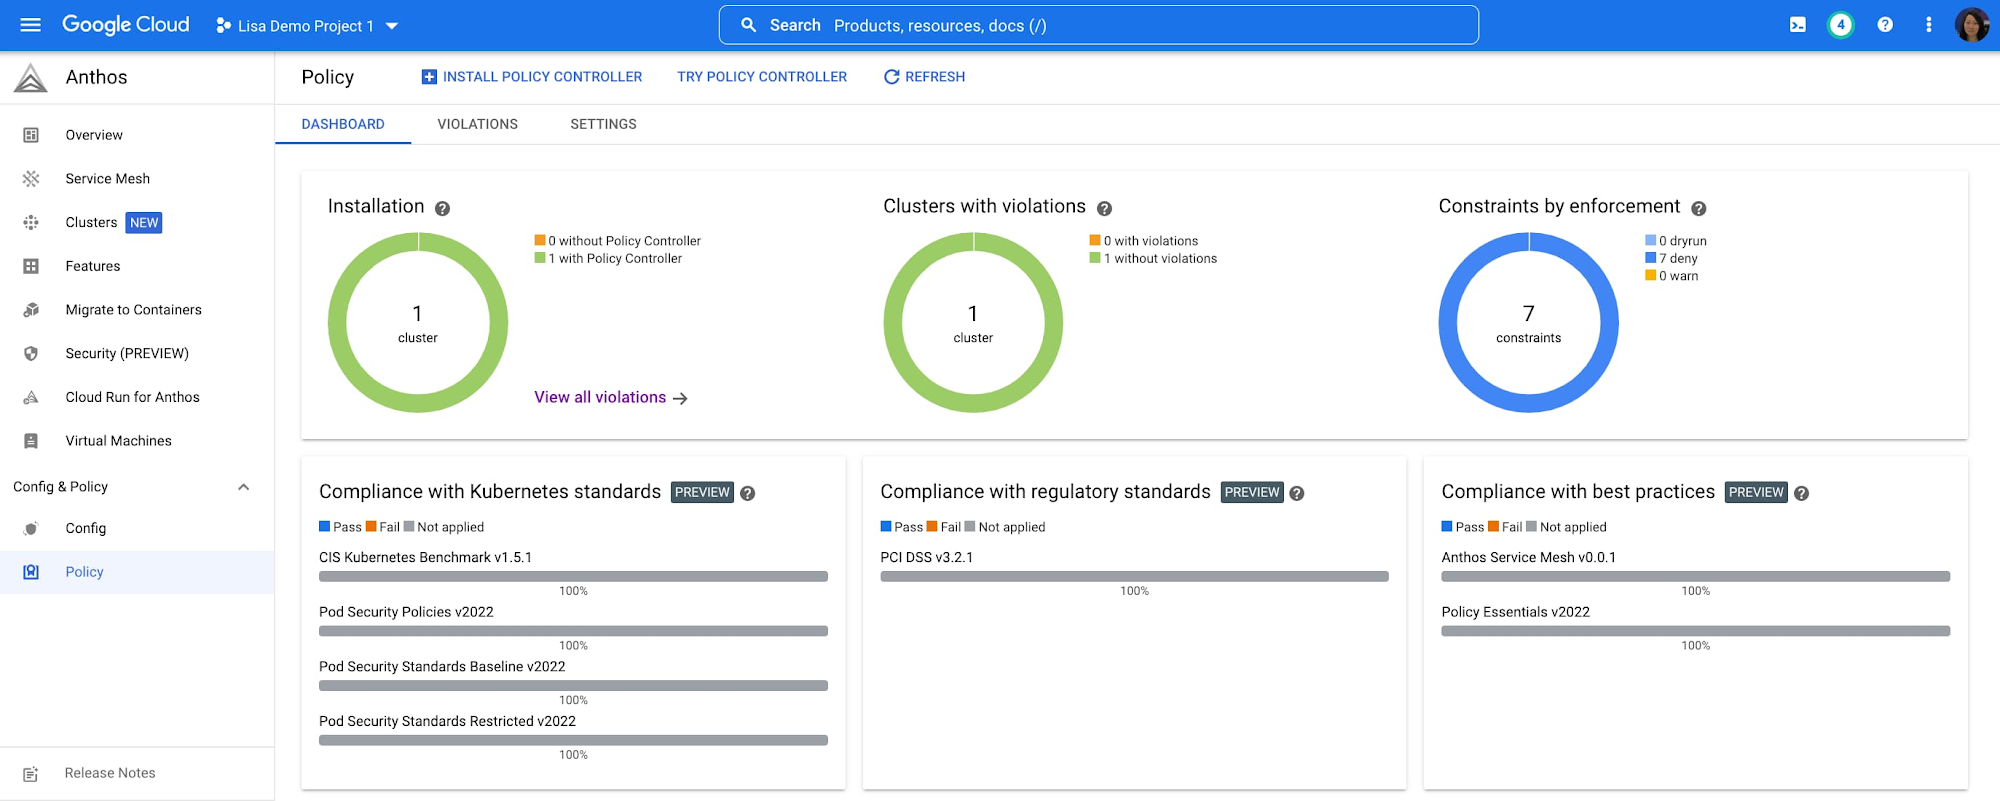Click the Release Notes icon
The width and height of the screenshot is (2000, 801).
pyautogui.click(x=31, y=773)
